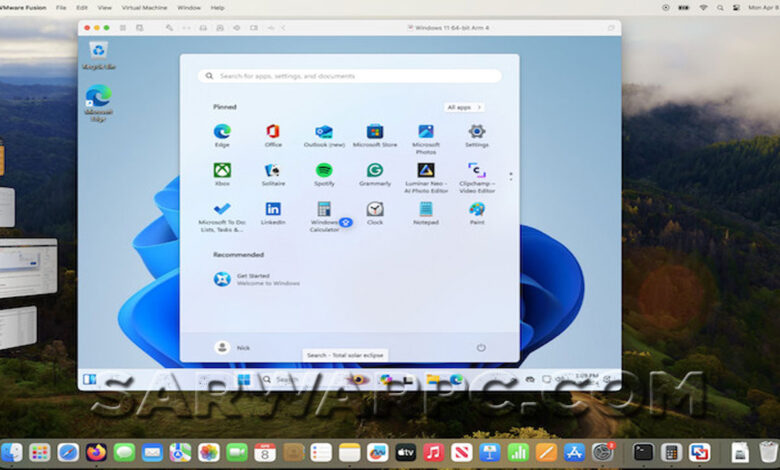
Task: Open Get Started recommended item
Action: pos(256,279)
